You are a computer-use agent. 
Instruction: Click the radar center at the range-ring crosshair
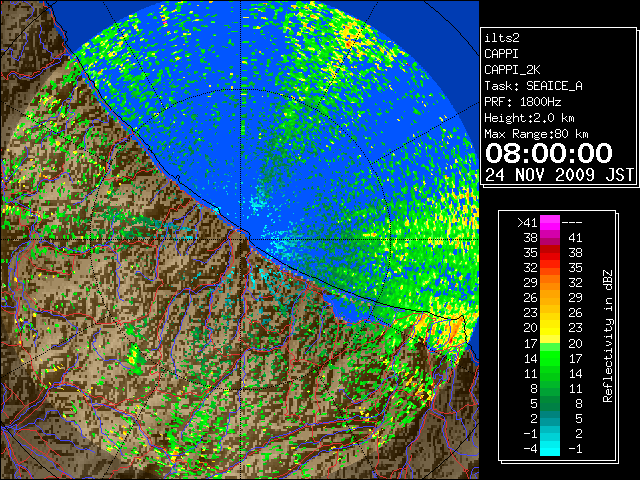coord(240,239)
